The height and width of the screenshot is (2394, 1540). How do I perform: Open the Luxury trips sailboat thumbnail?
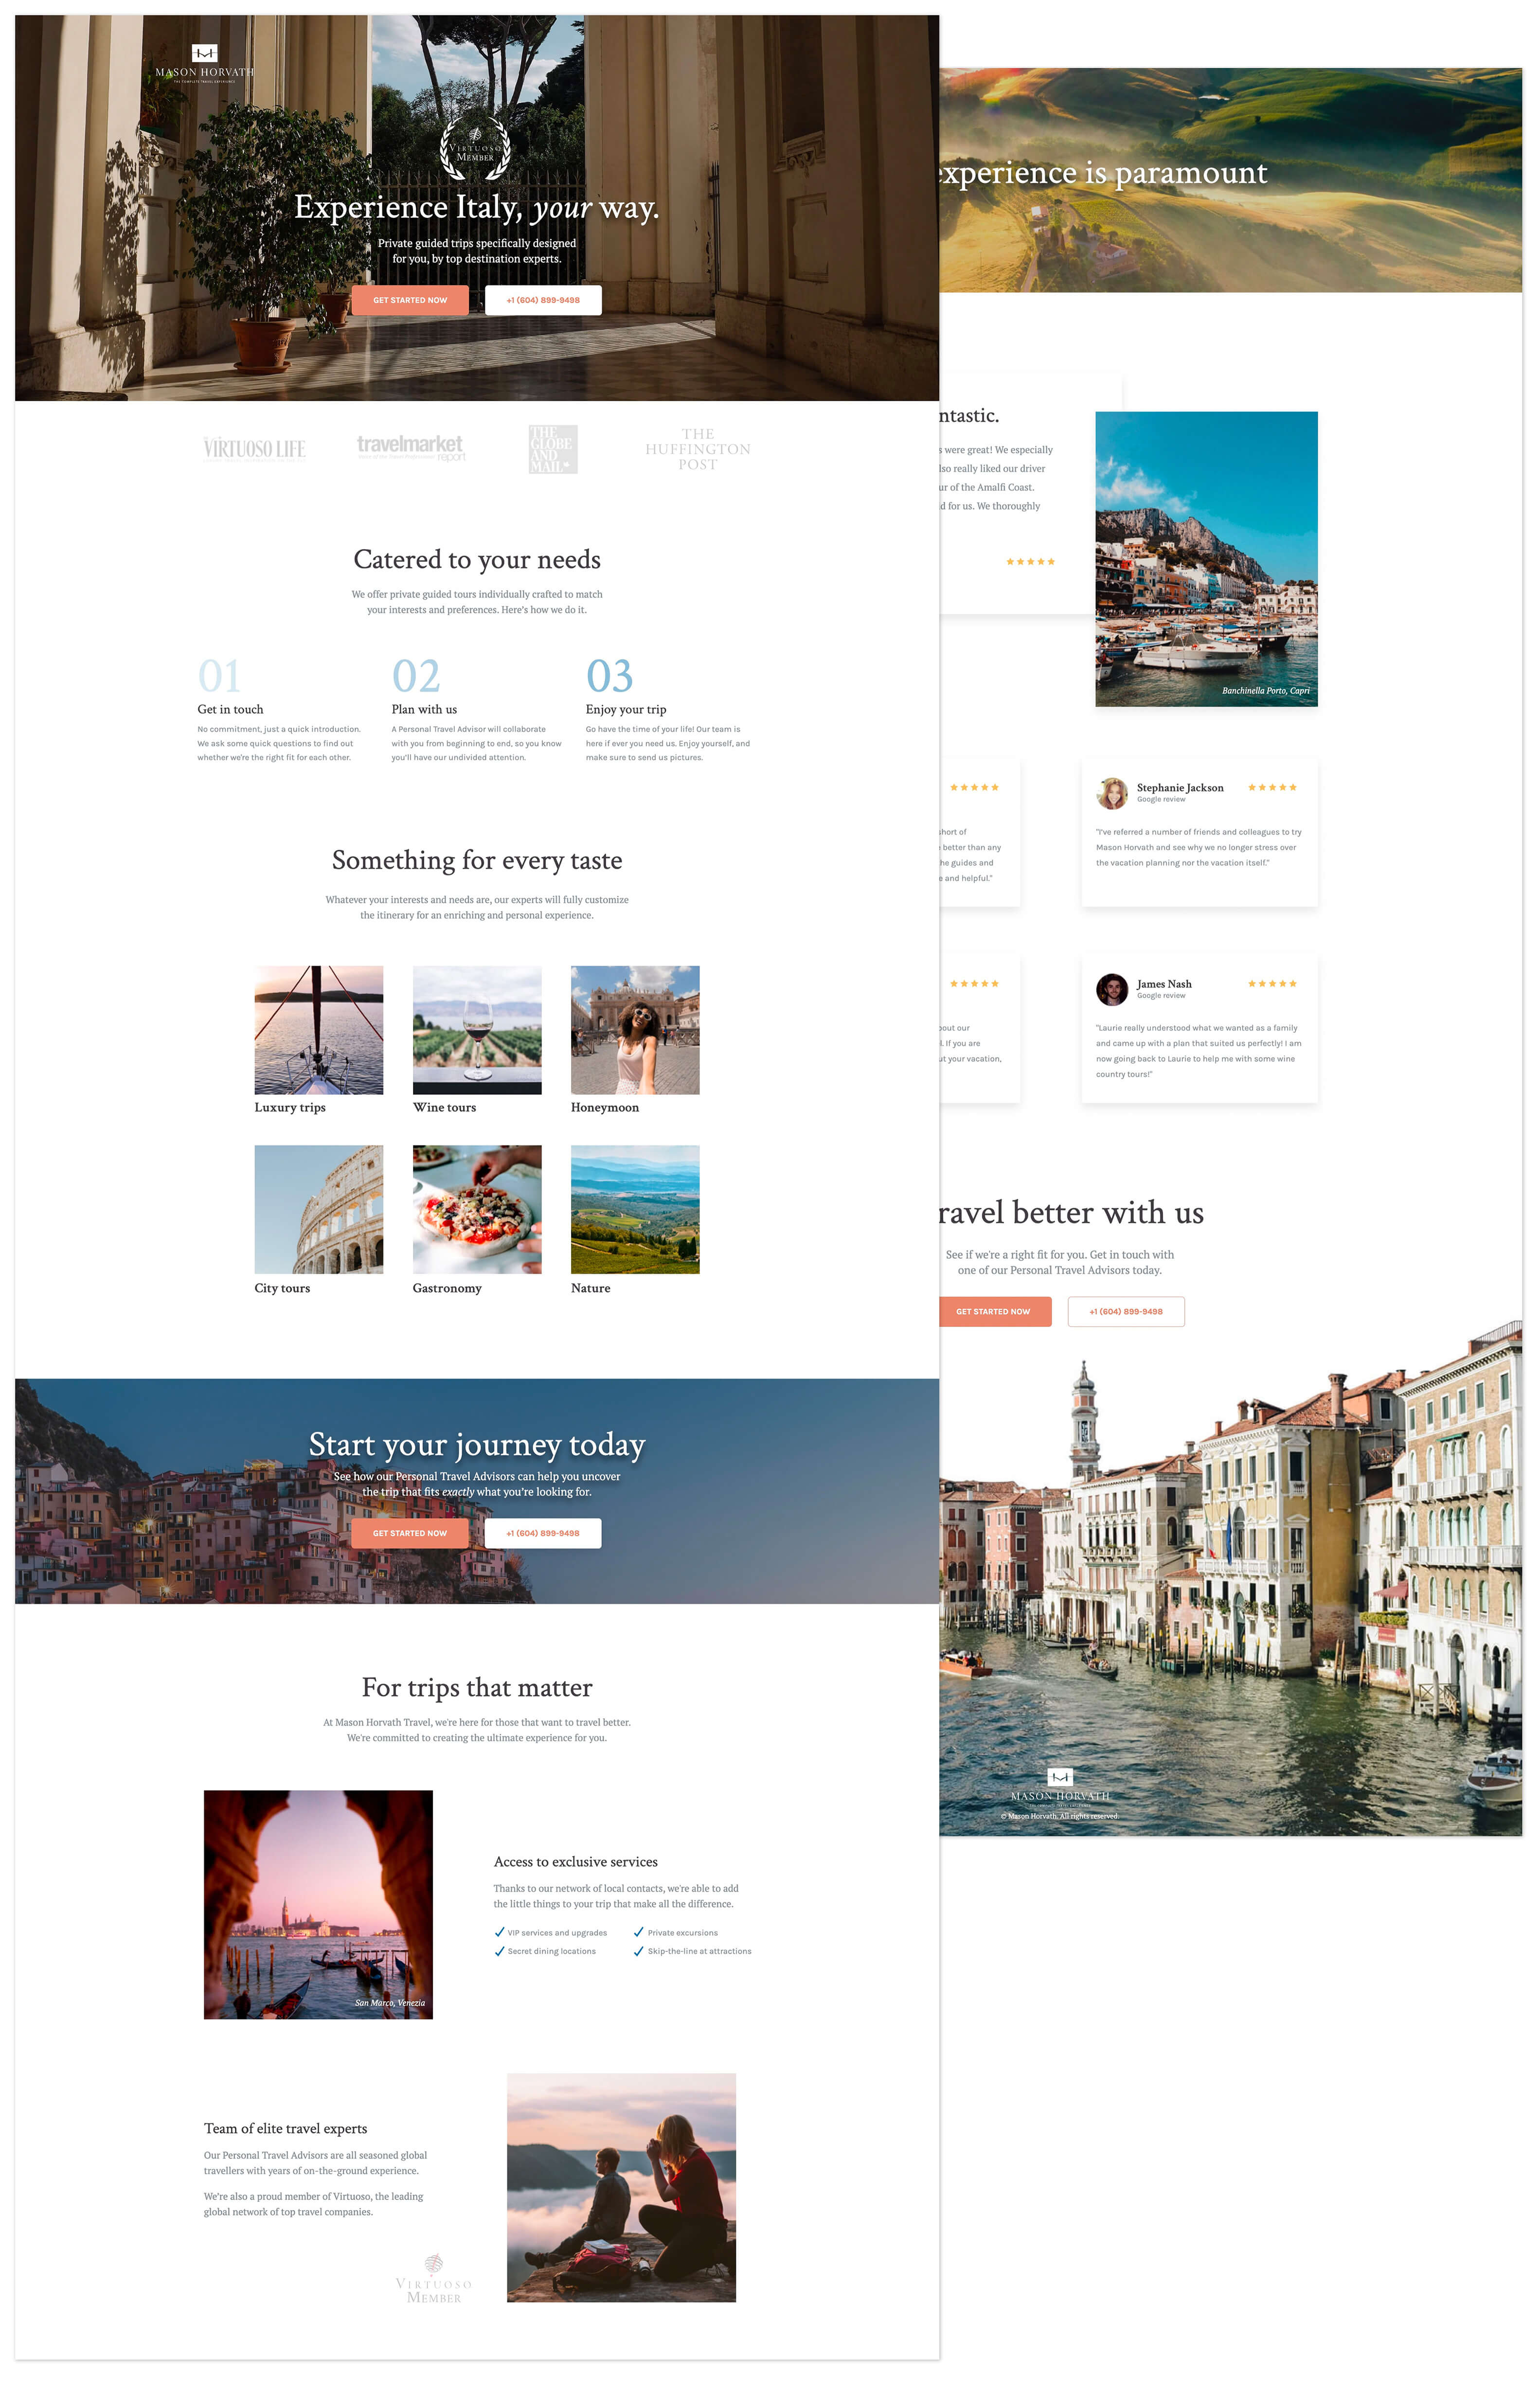[319, 1030]
